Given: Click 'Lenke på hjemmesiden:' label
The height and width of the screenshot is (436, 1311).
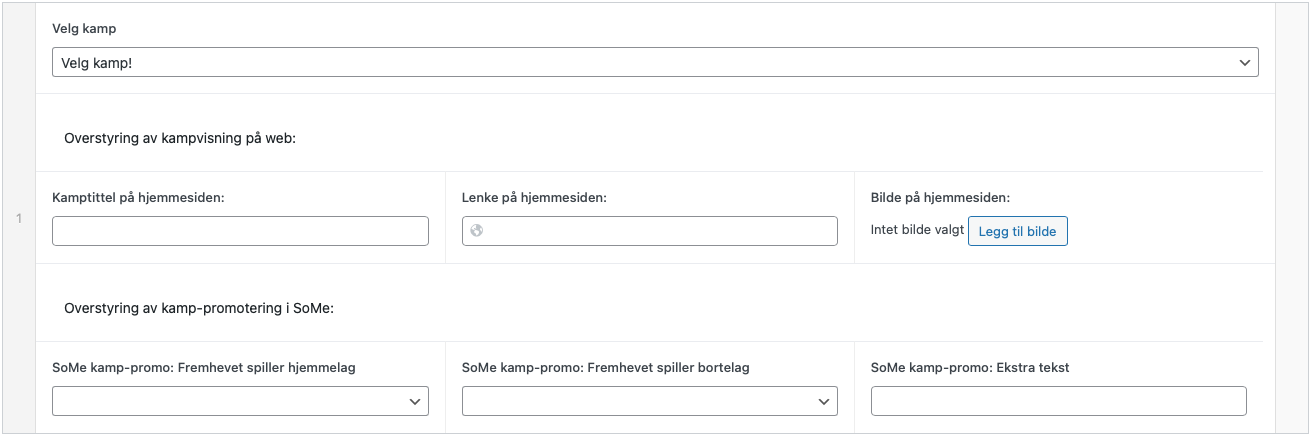Looking at the screenshot, I should click(x=535, y=198).
